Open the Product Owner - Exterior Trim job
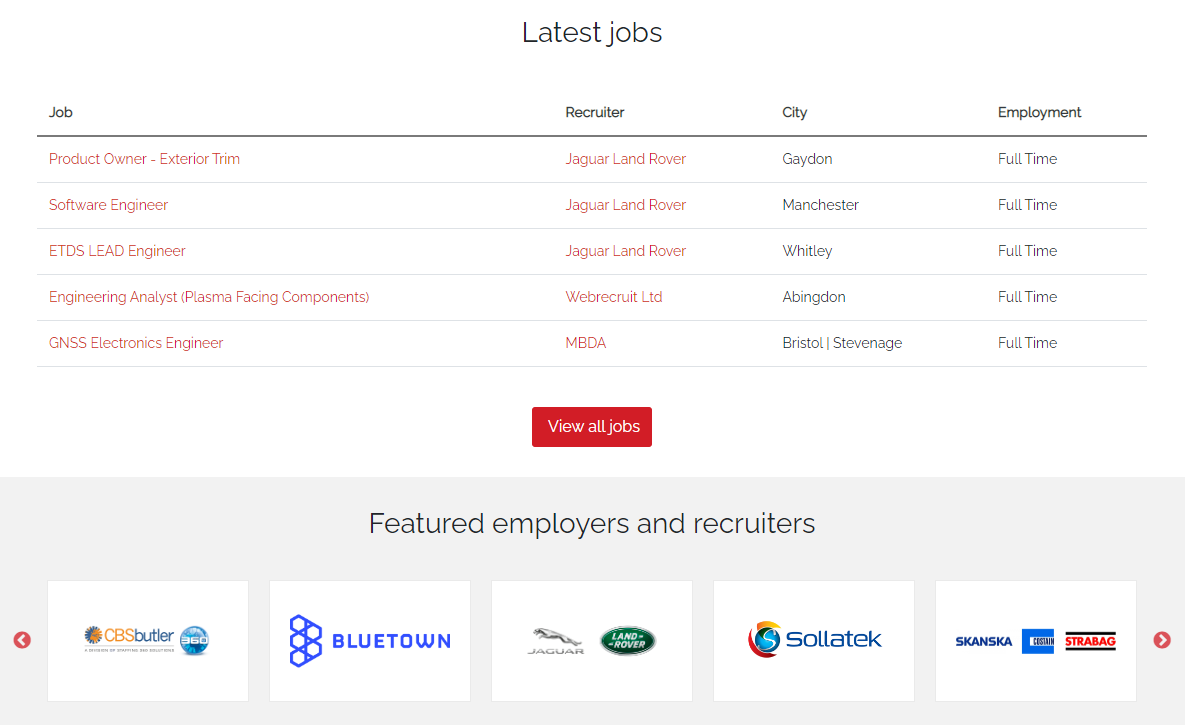This screenshot has height=725, width=1185. click(144, 158)
